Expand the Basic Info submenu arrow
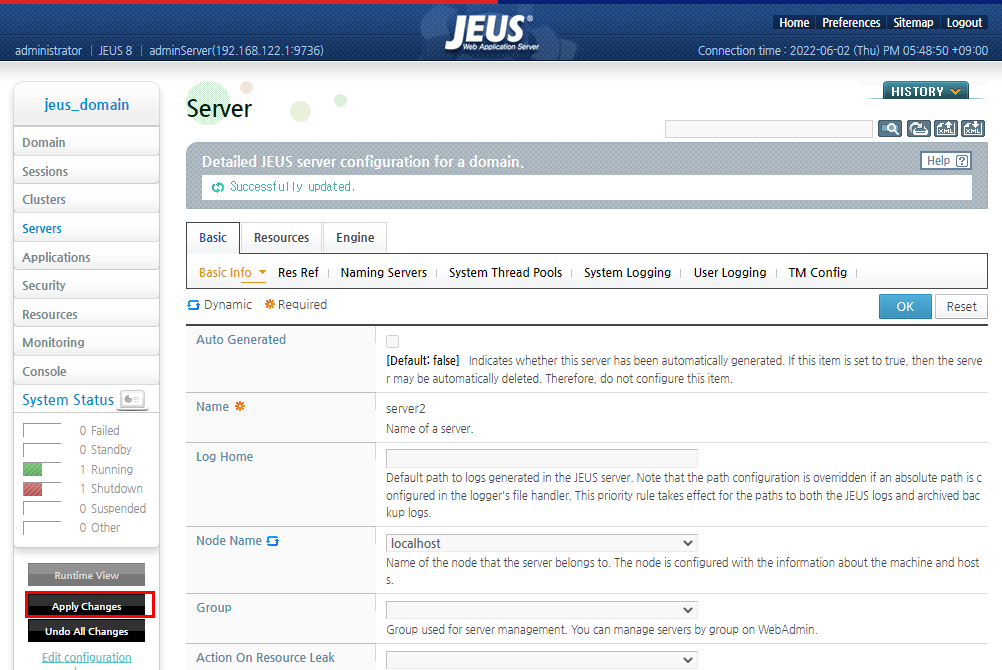The image size is (1002, 670). [262, 272]
